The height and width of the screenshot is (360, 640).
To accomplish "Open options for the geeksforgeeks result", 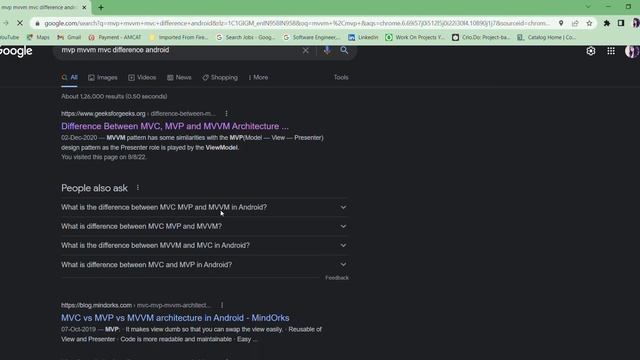I will 227,113.
